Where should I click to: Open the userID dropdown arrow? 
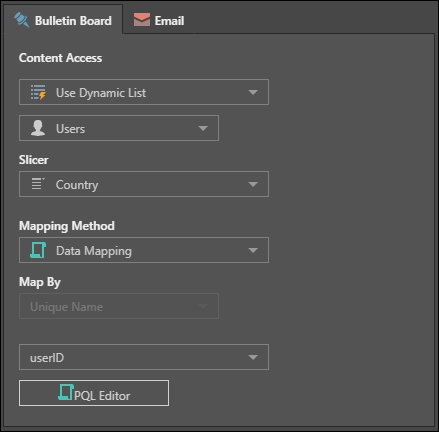click(x=253, y=357)
